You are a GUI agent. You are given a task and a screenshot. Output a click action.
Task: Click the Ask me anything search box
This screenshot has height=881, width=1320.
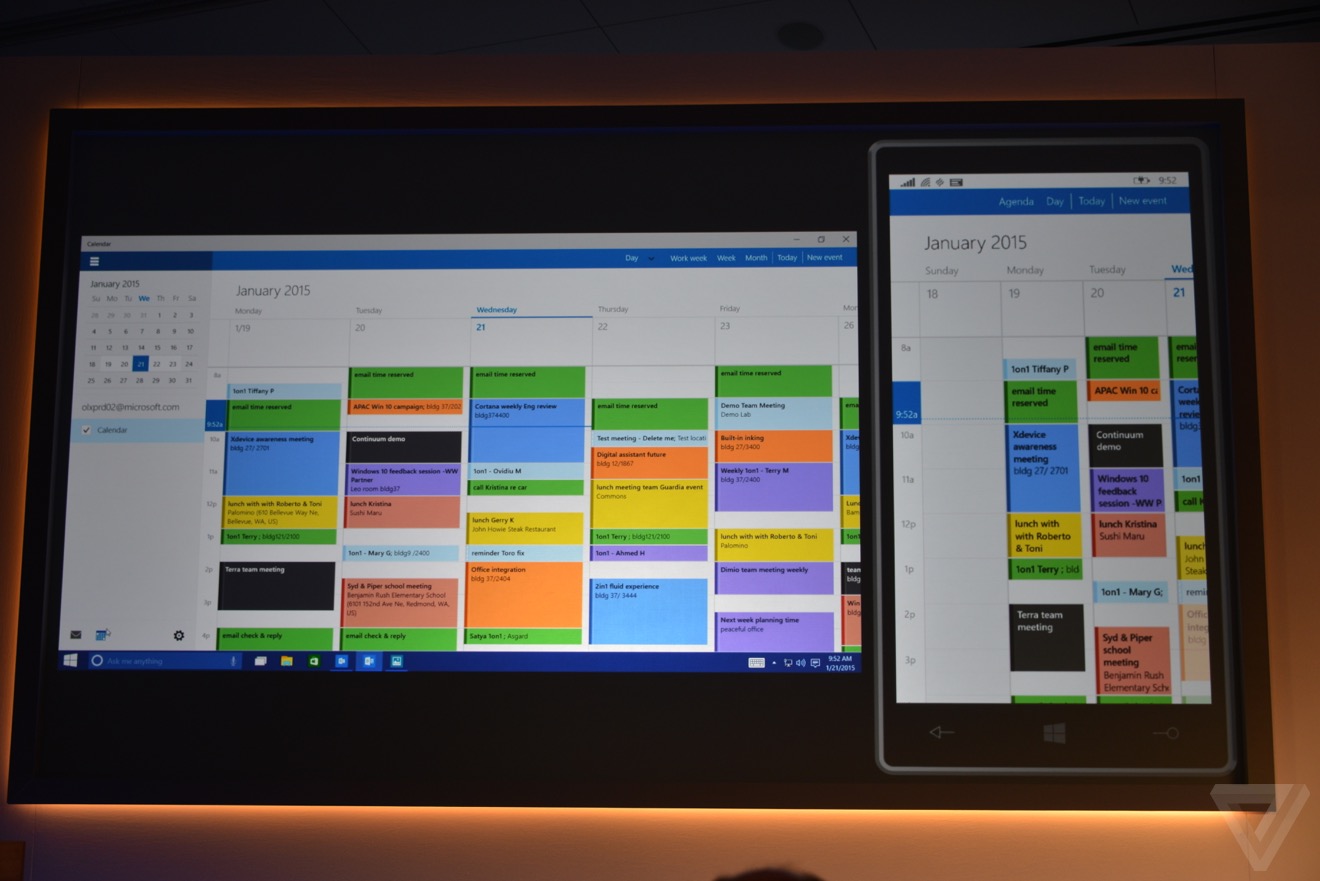click(x=160, y=661)
